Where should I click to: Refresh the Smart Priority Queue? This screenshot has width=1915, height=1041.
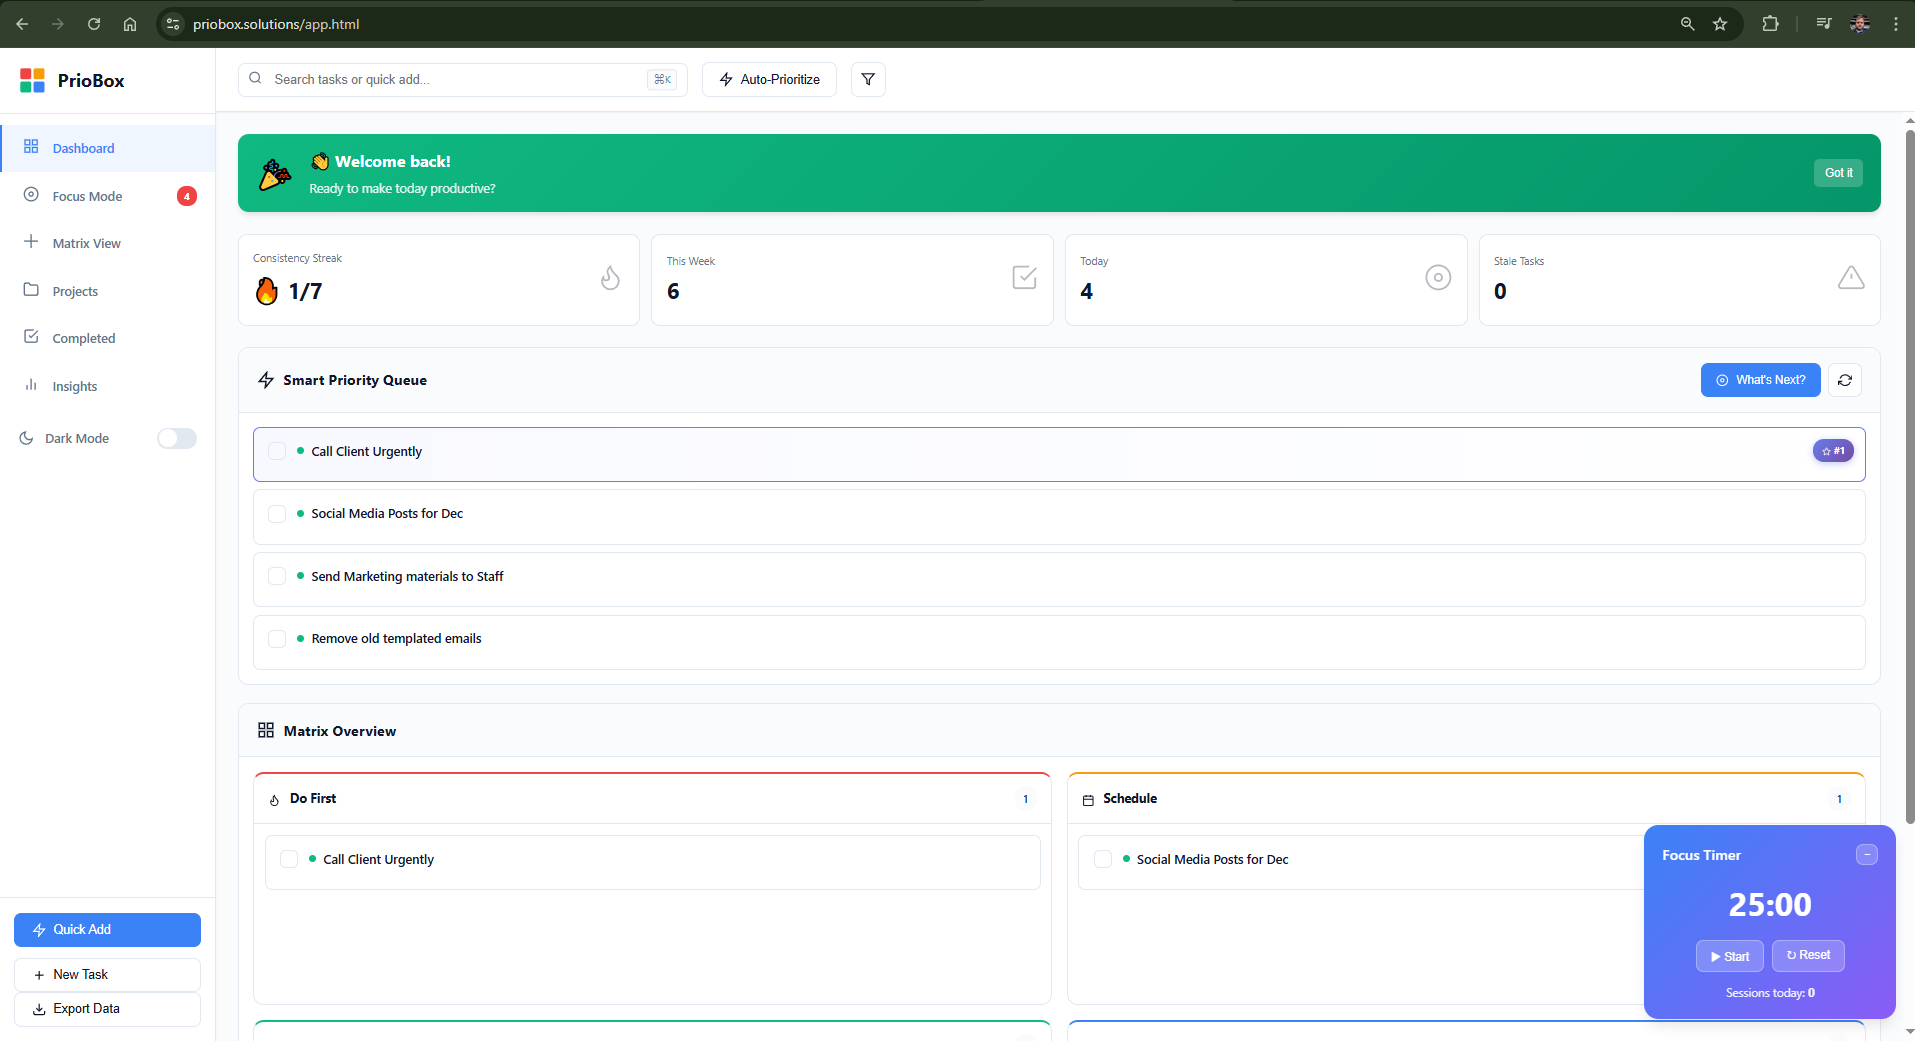coord(1845,380)
